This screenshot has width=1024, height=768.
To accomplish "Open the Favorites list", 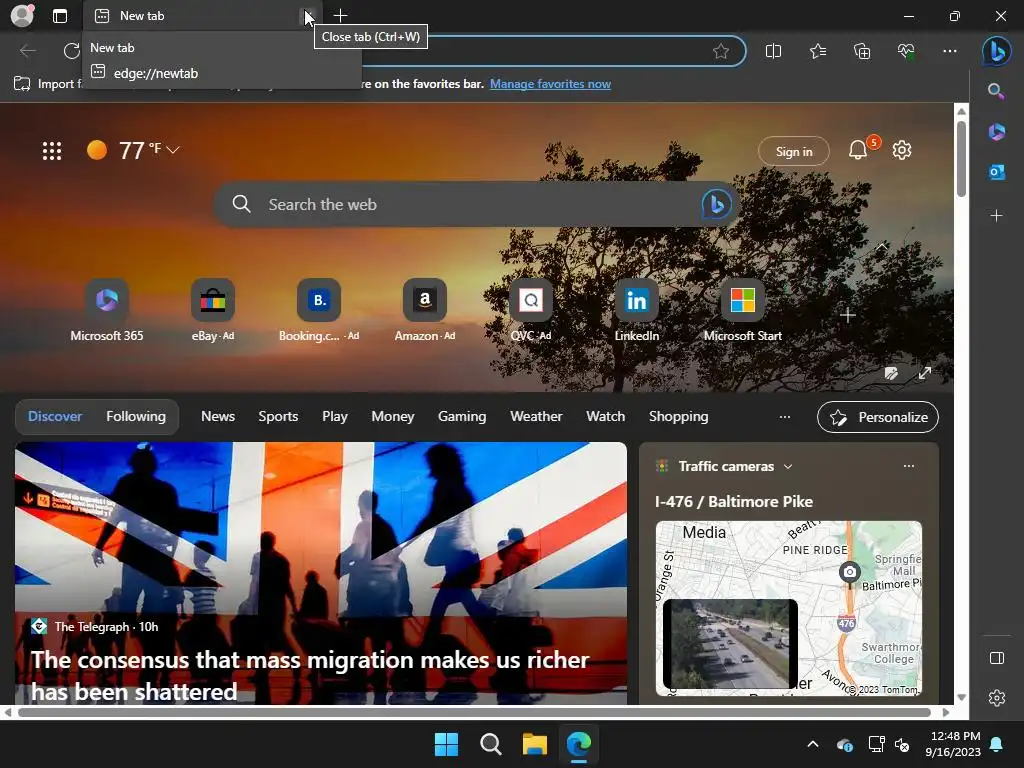I will (x=818, y=51).
